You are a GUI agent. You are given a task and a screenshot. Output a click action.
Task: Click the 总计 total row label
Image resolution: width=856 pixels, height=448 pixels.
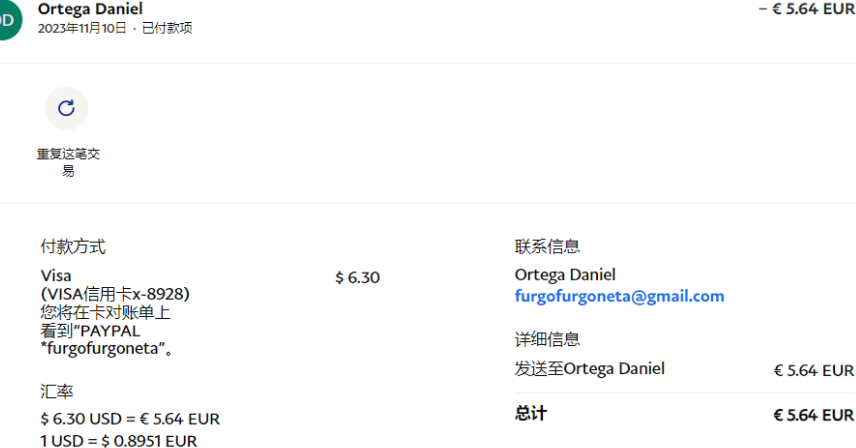point(531,414)
